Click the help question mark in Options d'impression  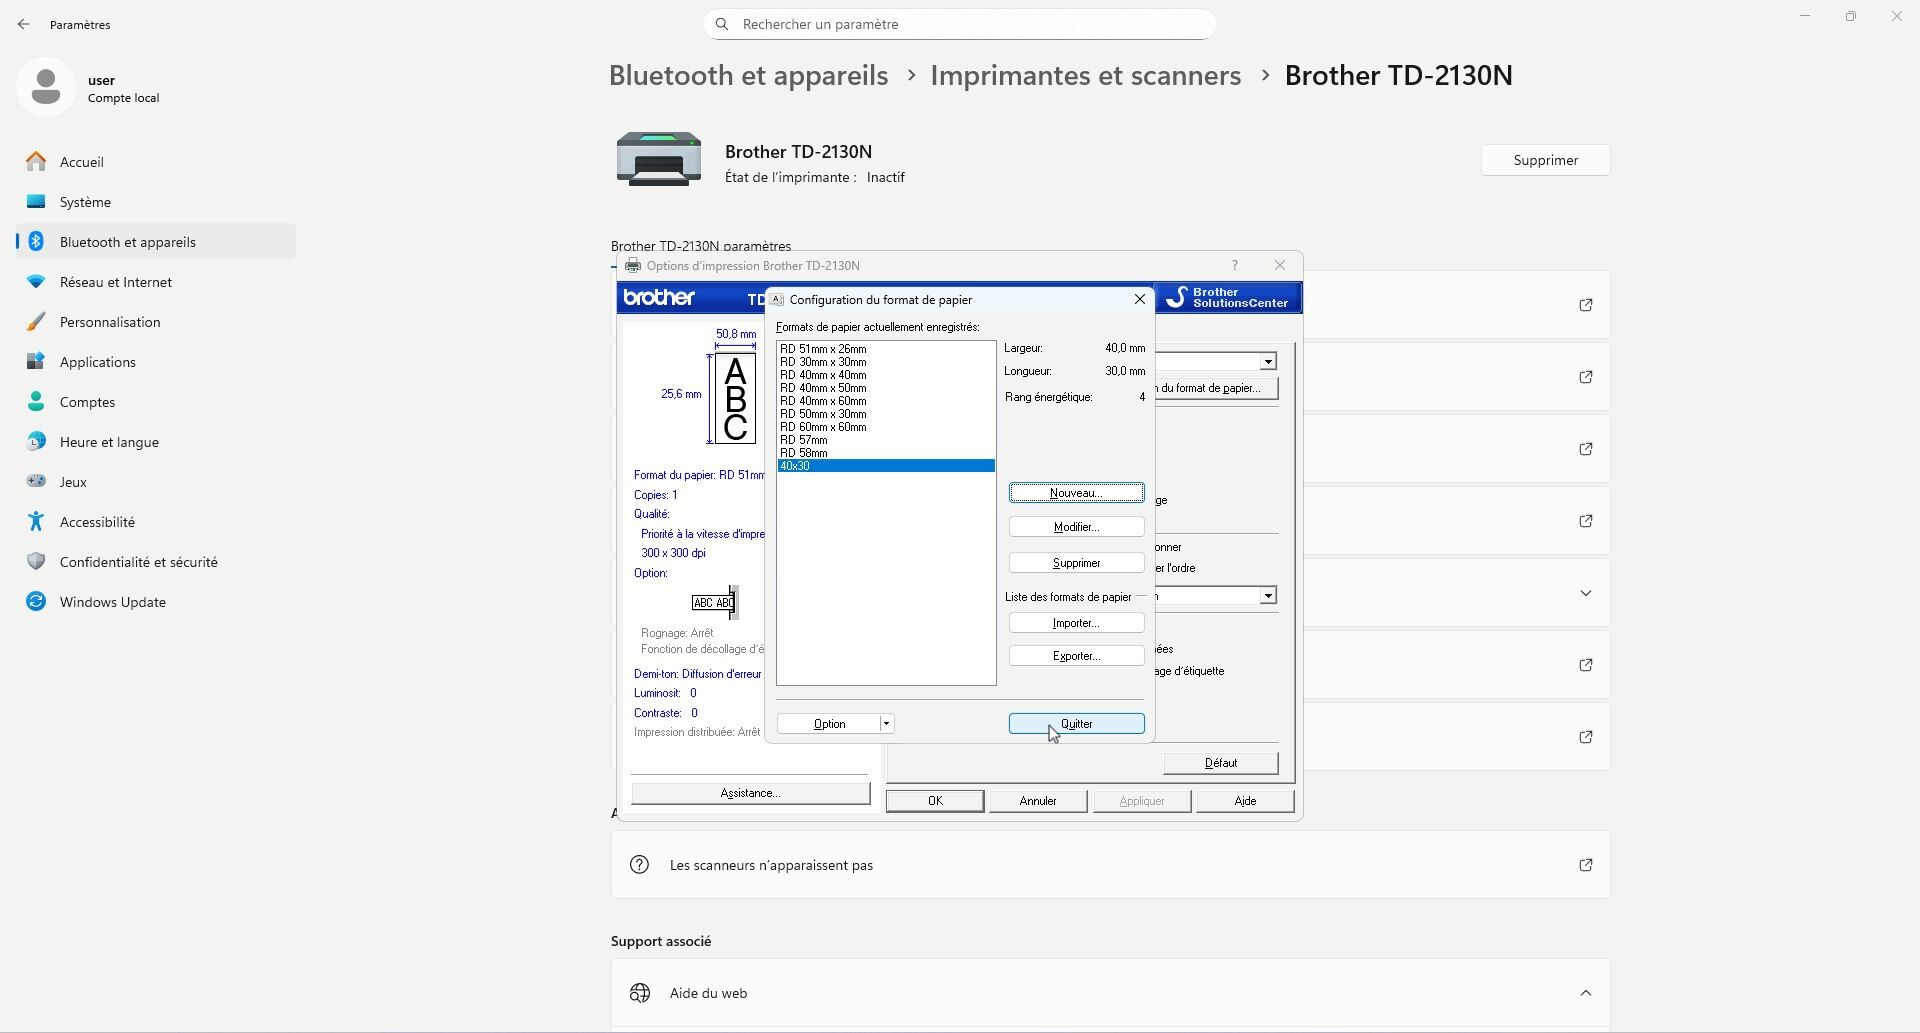coord(1235,266)
